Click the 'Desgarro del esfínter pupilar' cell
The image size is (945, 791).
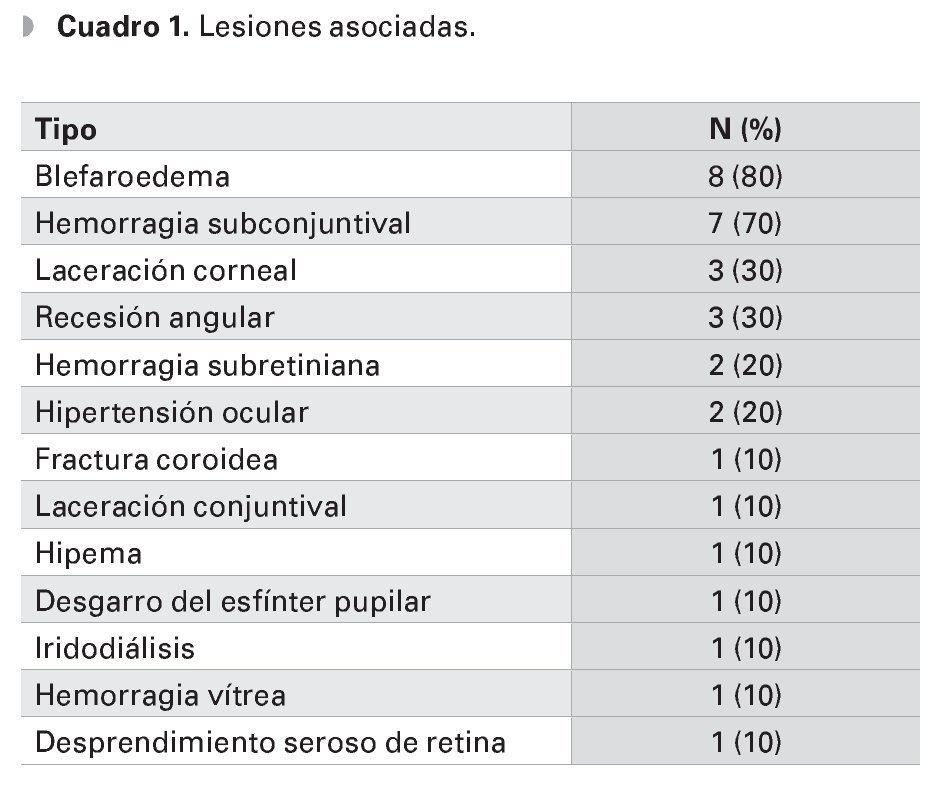pos(232,602)
